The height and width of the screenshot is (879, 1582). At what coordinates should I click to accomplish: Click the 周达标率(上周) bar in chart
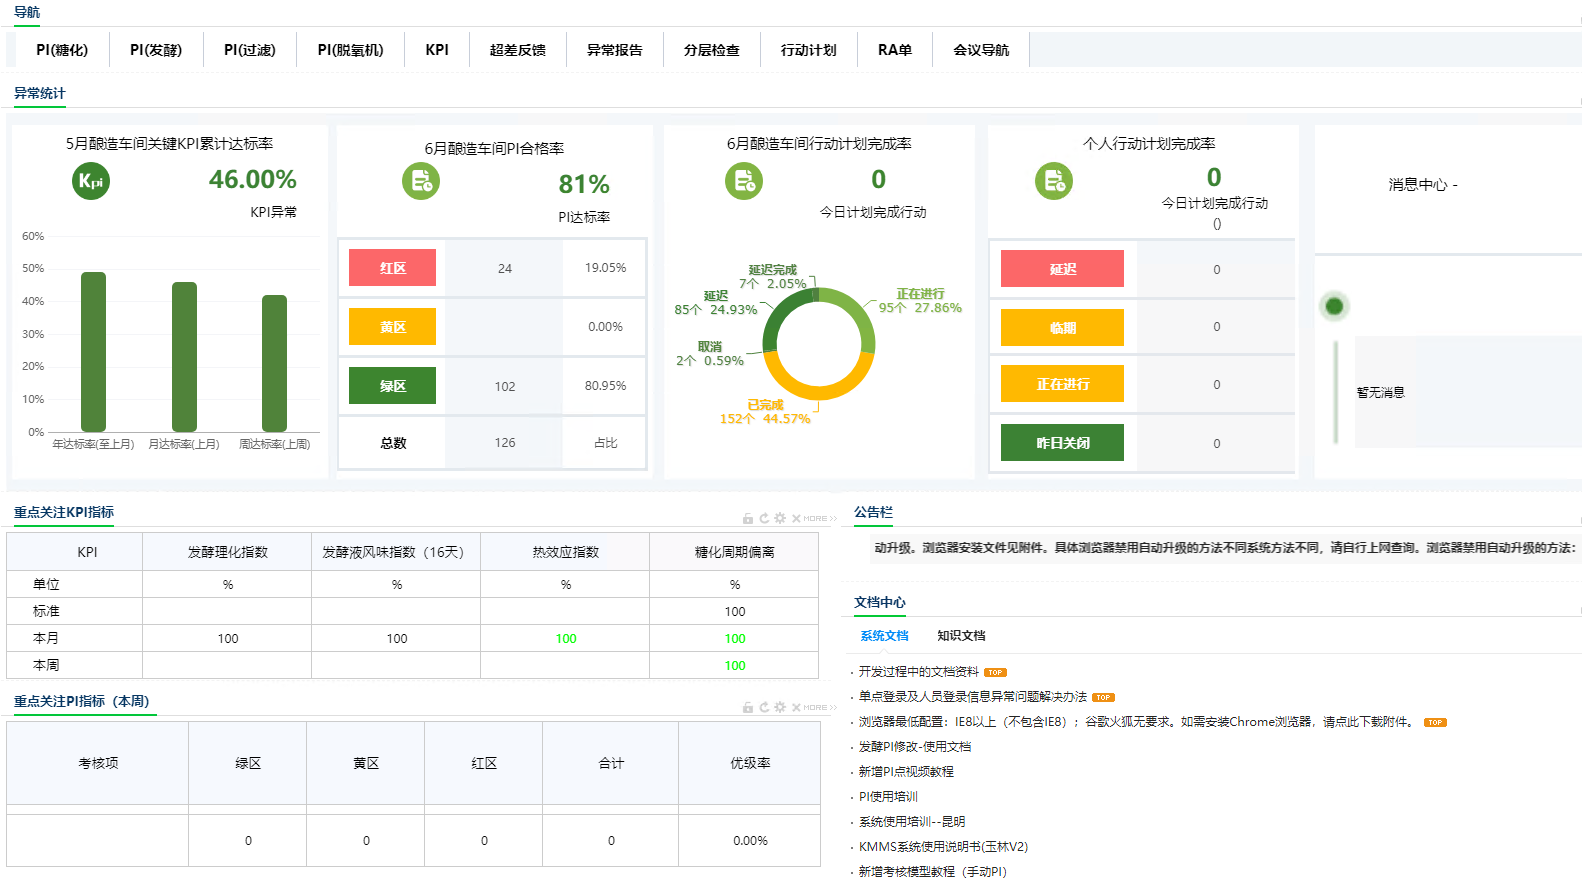click(274, 363)
